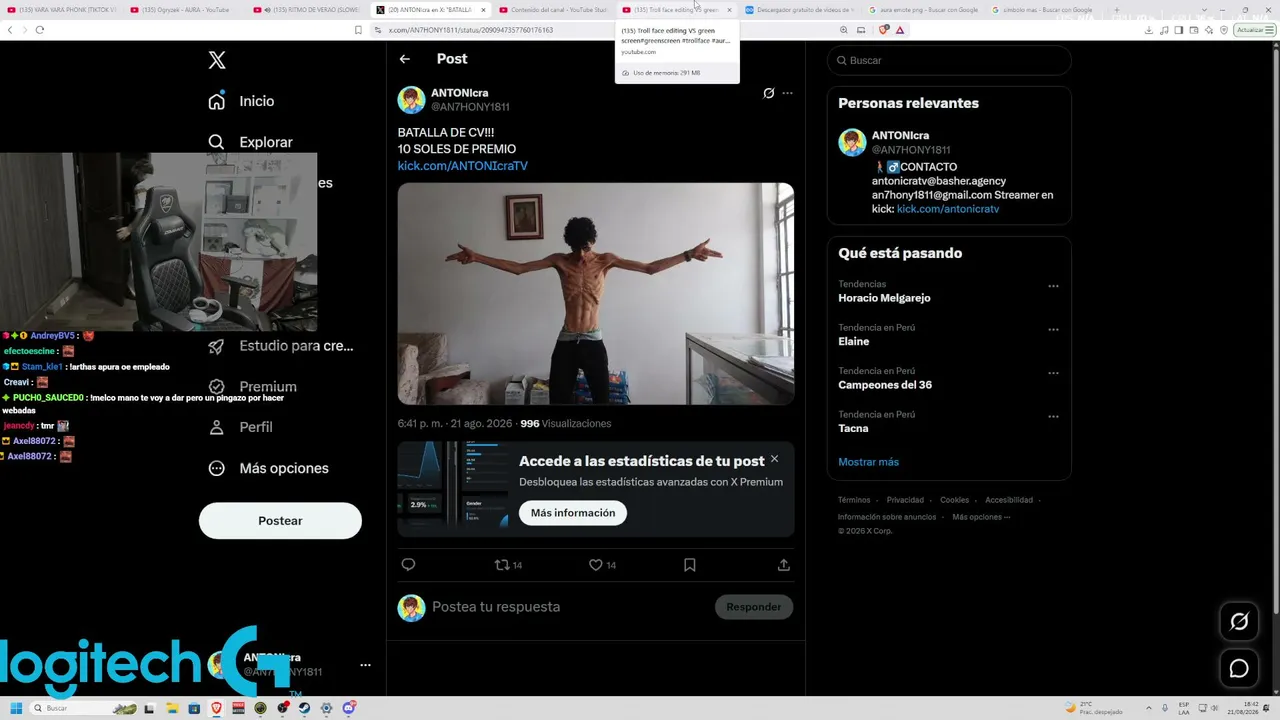Go back using the Post arrow

405,59
